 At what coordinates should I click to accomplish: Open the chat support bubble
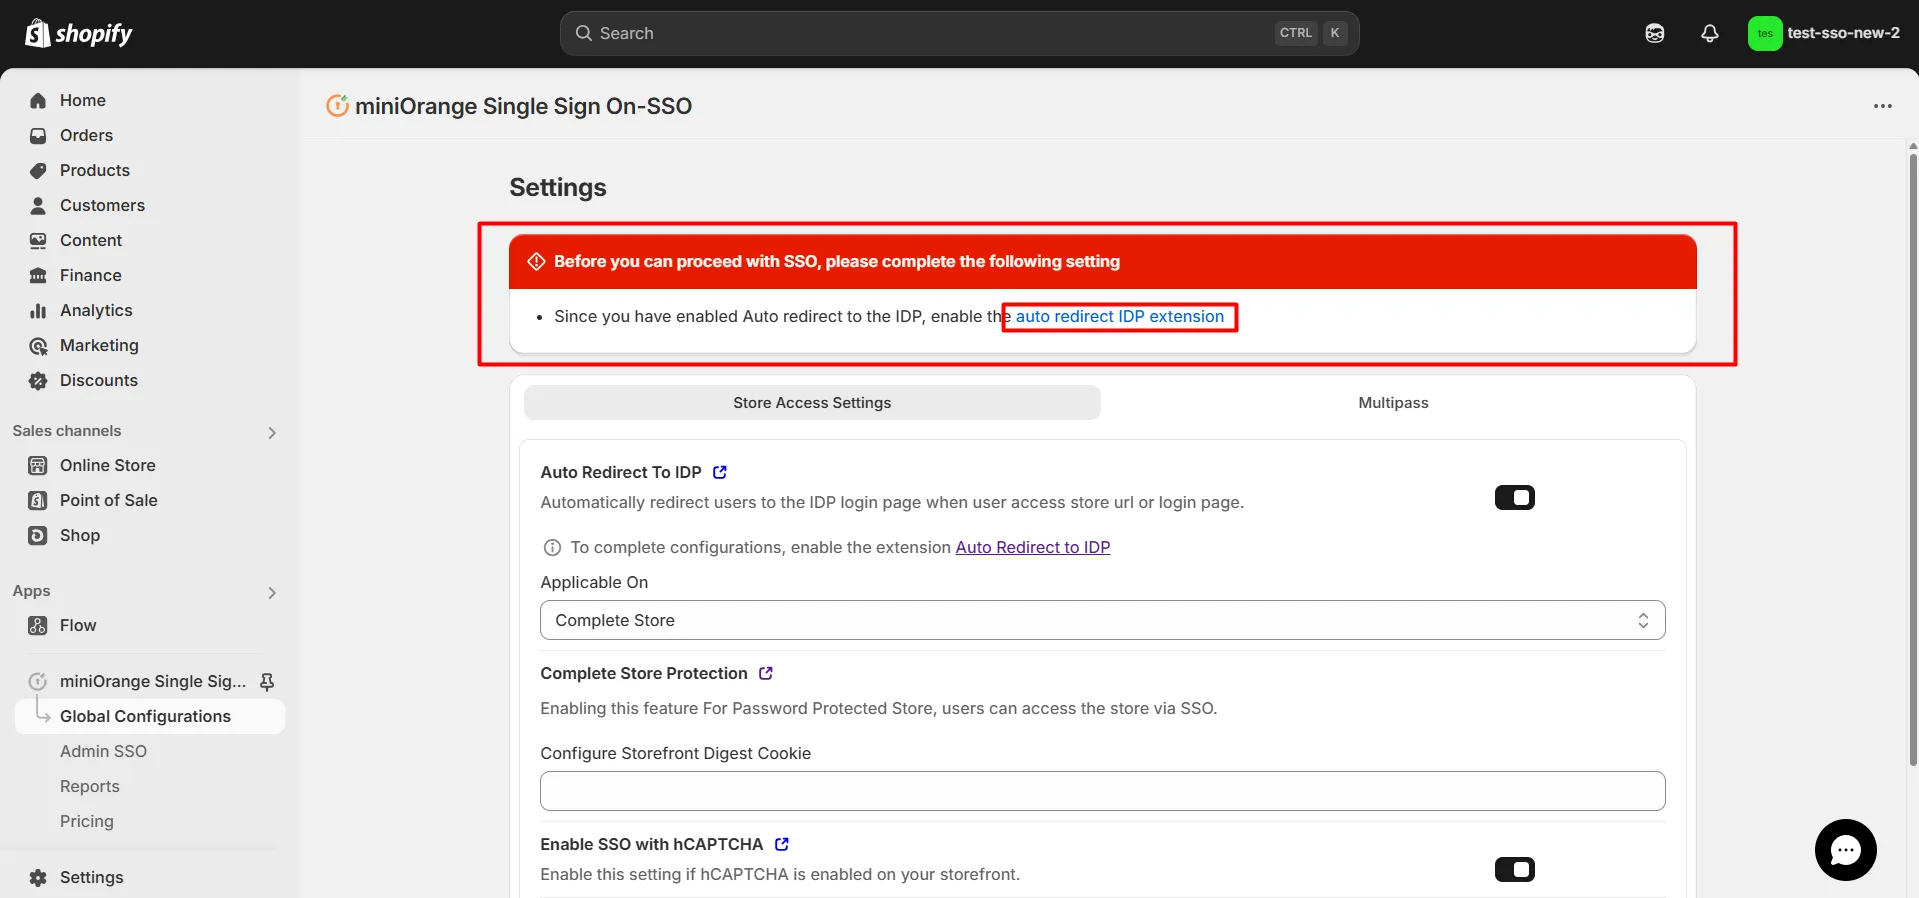point(1845,850)
